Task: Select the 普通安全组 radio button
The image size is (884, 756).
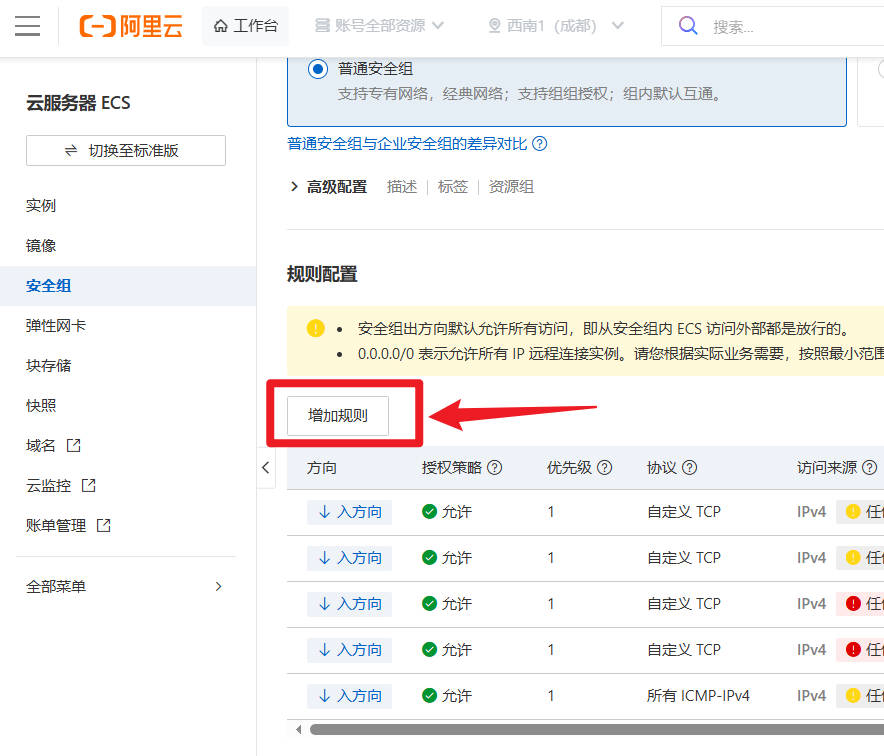Action: click(318, 69)
